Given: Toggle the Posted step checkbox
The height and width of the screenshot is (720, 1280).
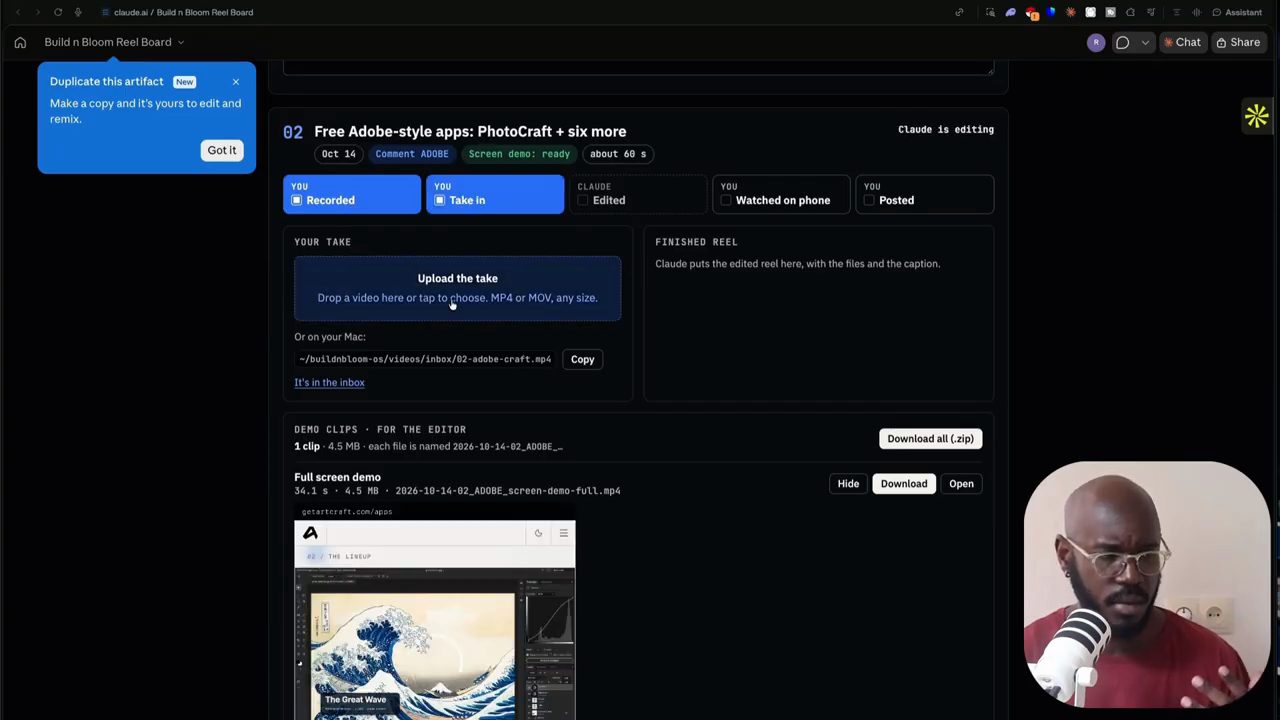Looking at the screenshot, I should (869, 200).
